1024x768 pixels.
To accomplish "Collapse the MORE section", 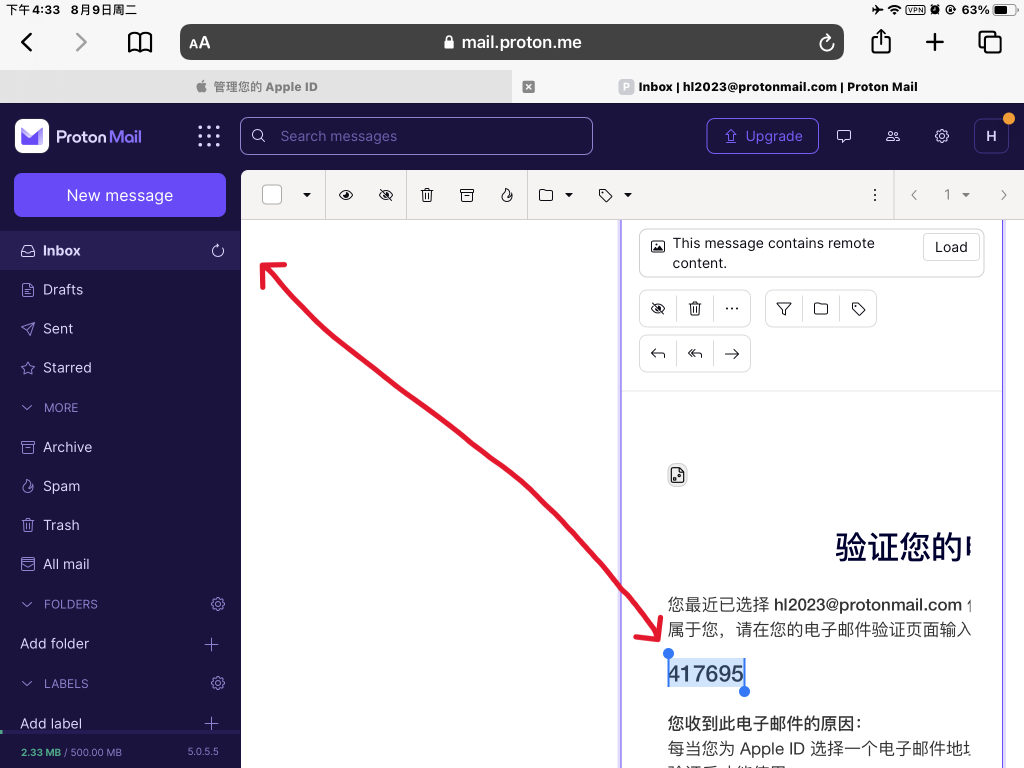I will click(x=50, y=408).
